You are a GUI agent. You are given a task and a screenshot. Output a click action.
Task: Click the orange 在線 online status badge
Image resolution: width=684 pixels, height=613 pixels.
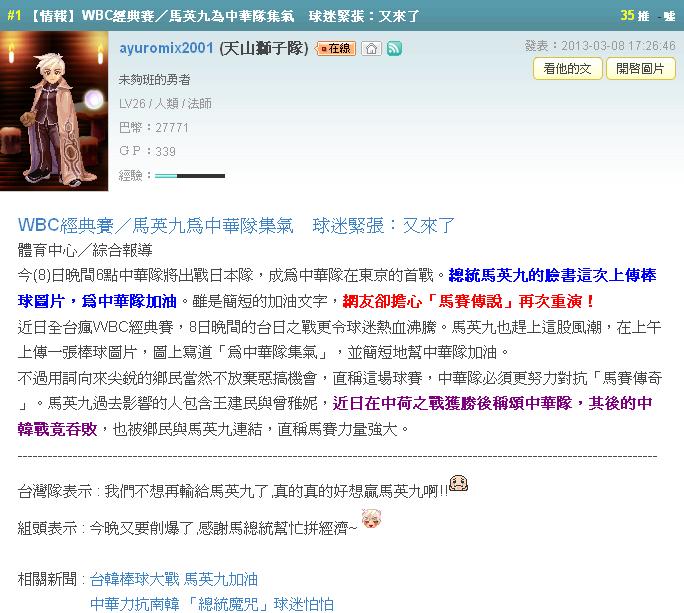pos(335,48)
